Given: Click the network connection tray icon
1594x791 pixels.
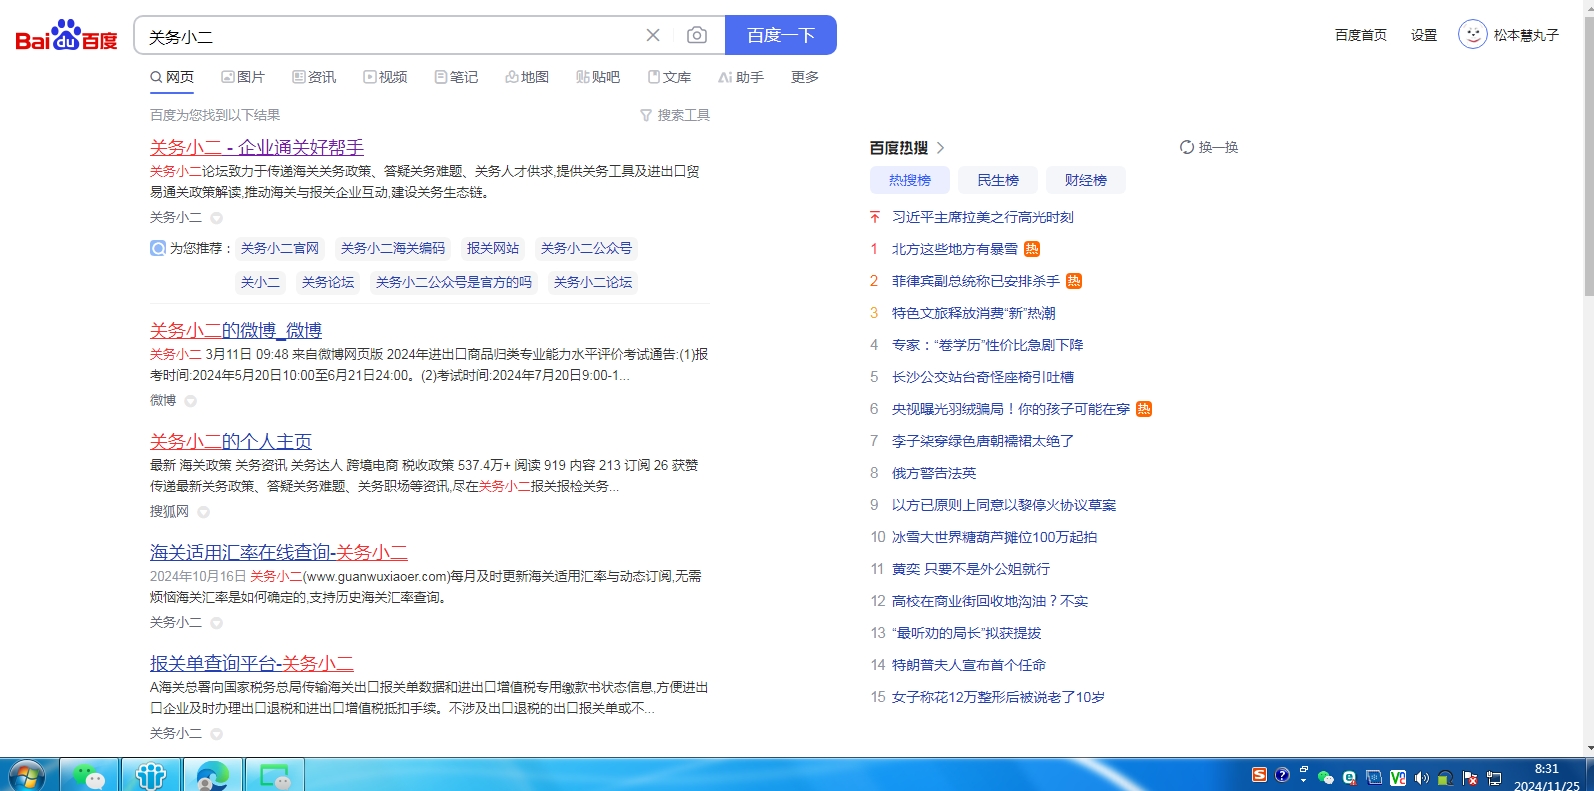Looking at the screenshot, I should (1494, 777).
